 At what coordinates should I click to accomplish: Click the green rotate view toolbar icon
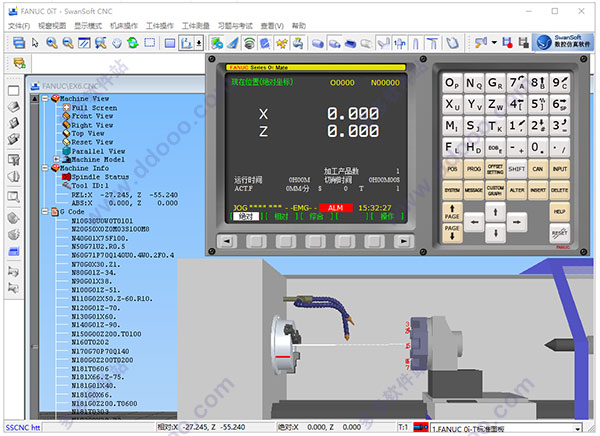point(133,43)
